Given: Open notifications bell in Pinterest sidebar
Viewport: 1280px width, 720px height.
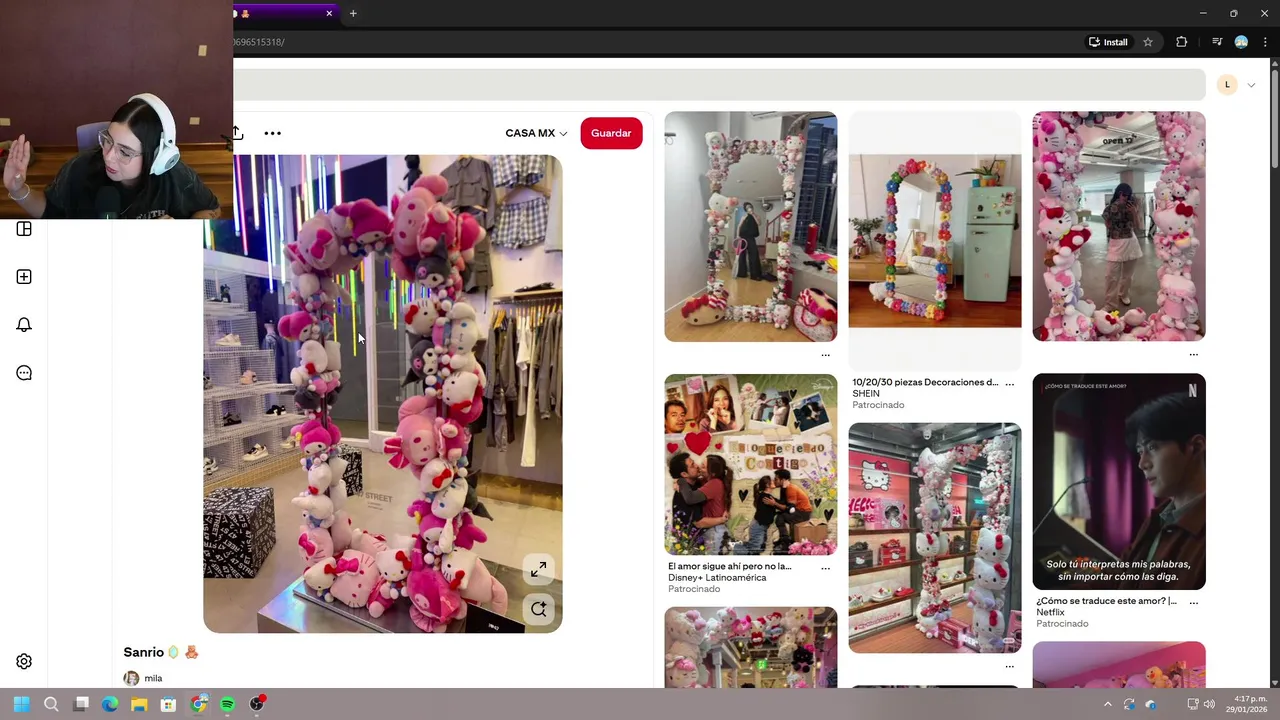Looking at the screenshot, I should coord(24,325).
